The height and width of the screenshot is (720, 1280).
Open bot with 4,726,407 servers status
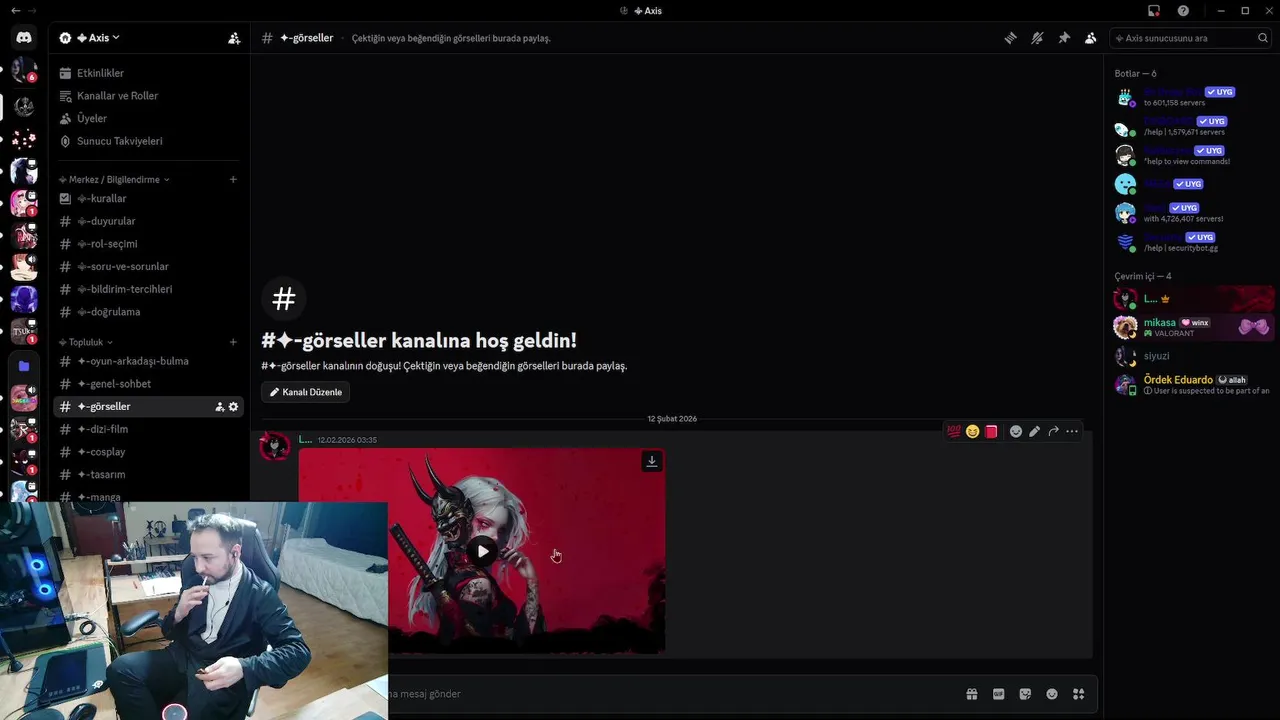click(1193, 213)
